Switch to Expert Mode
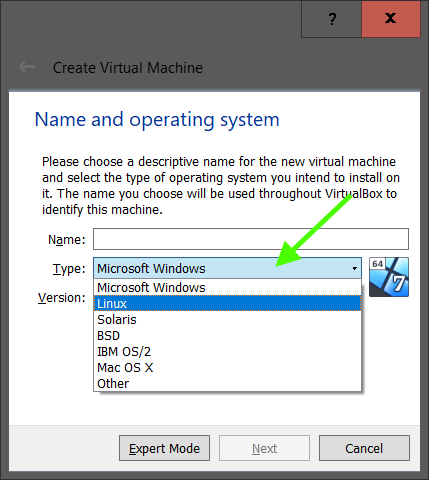This screenshot has height=480, width=429. coord(164,448)
